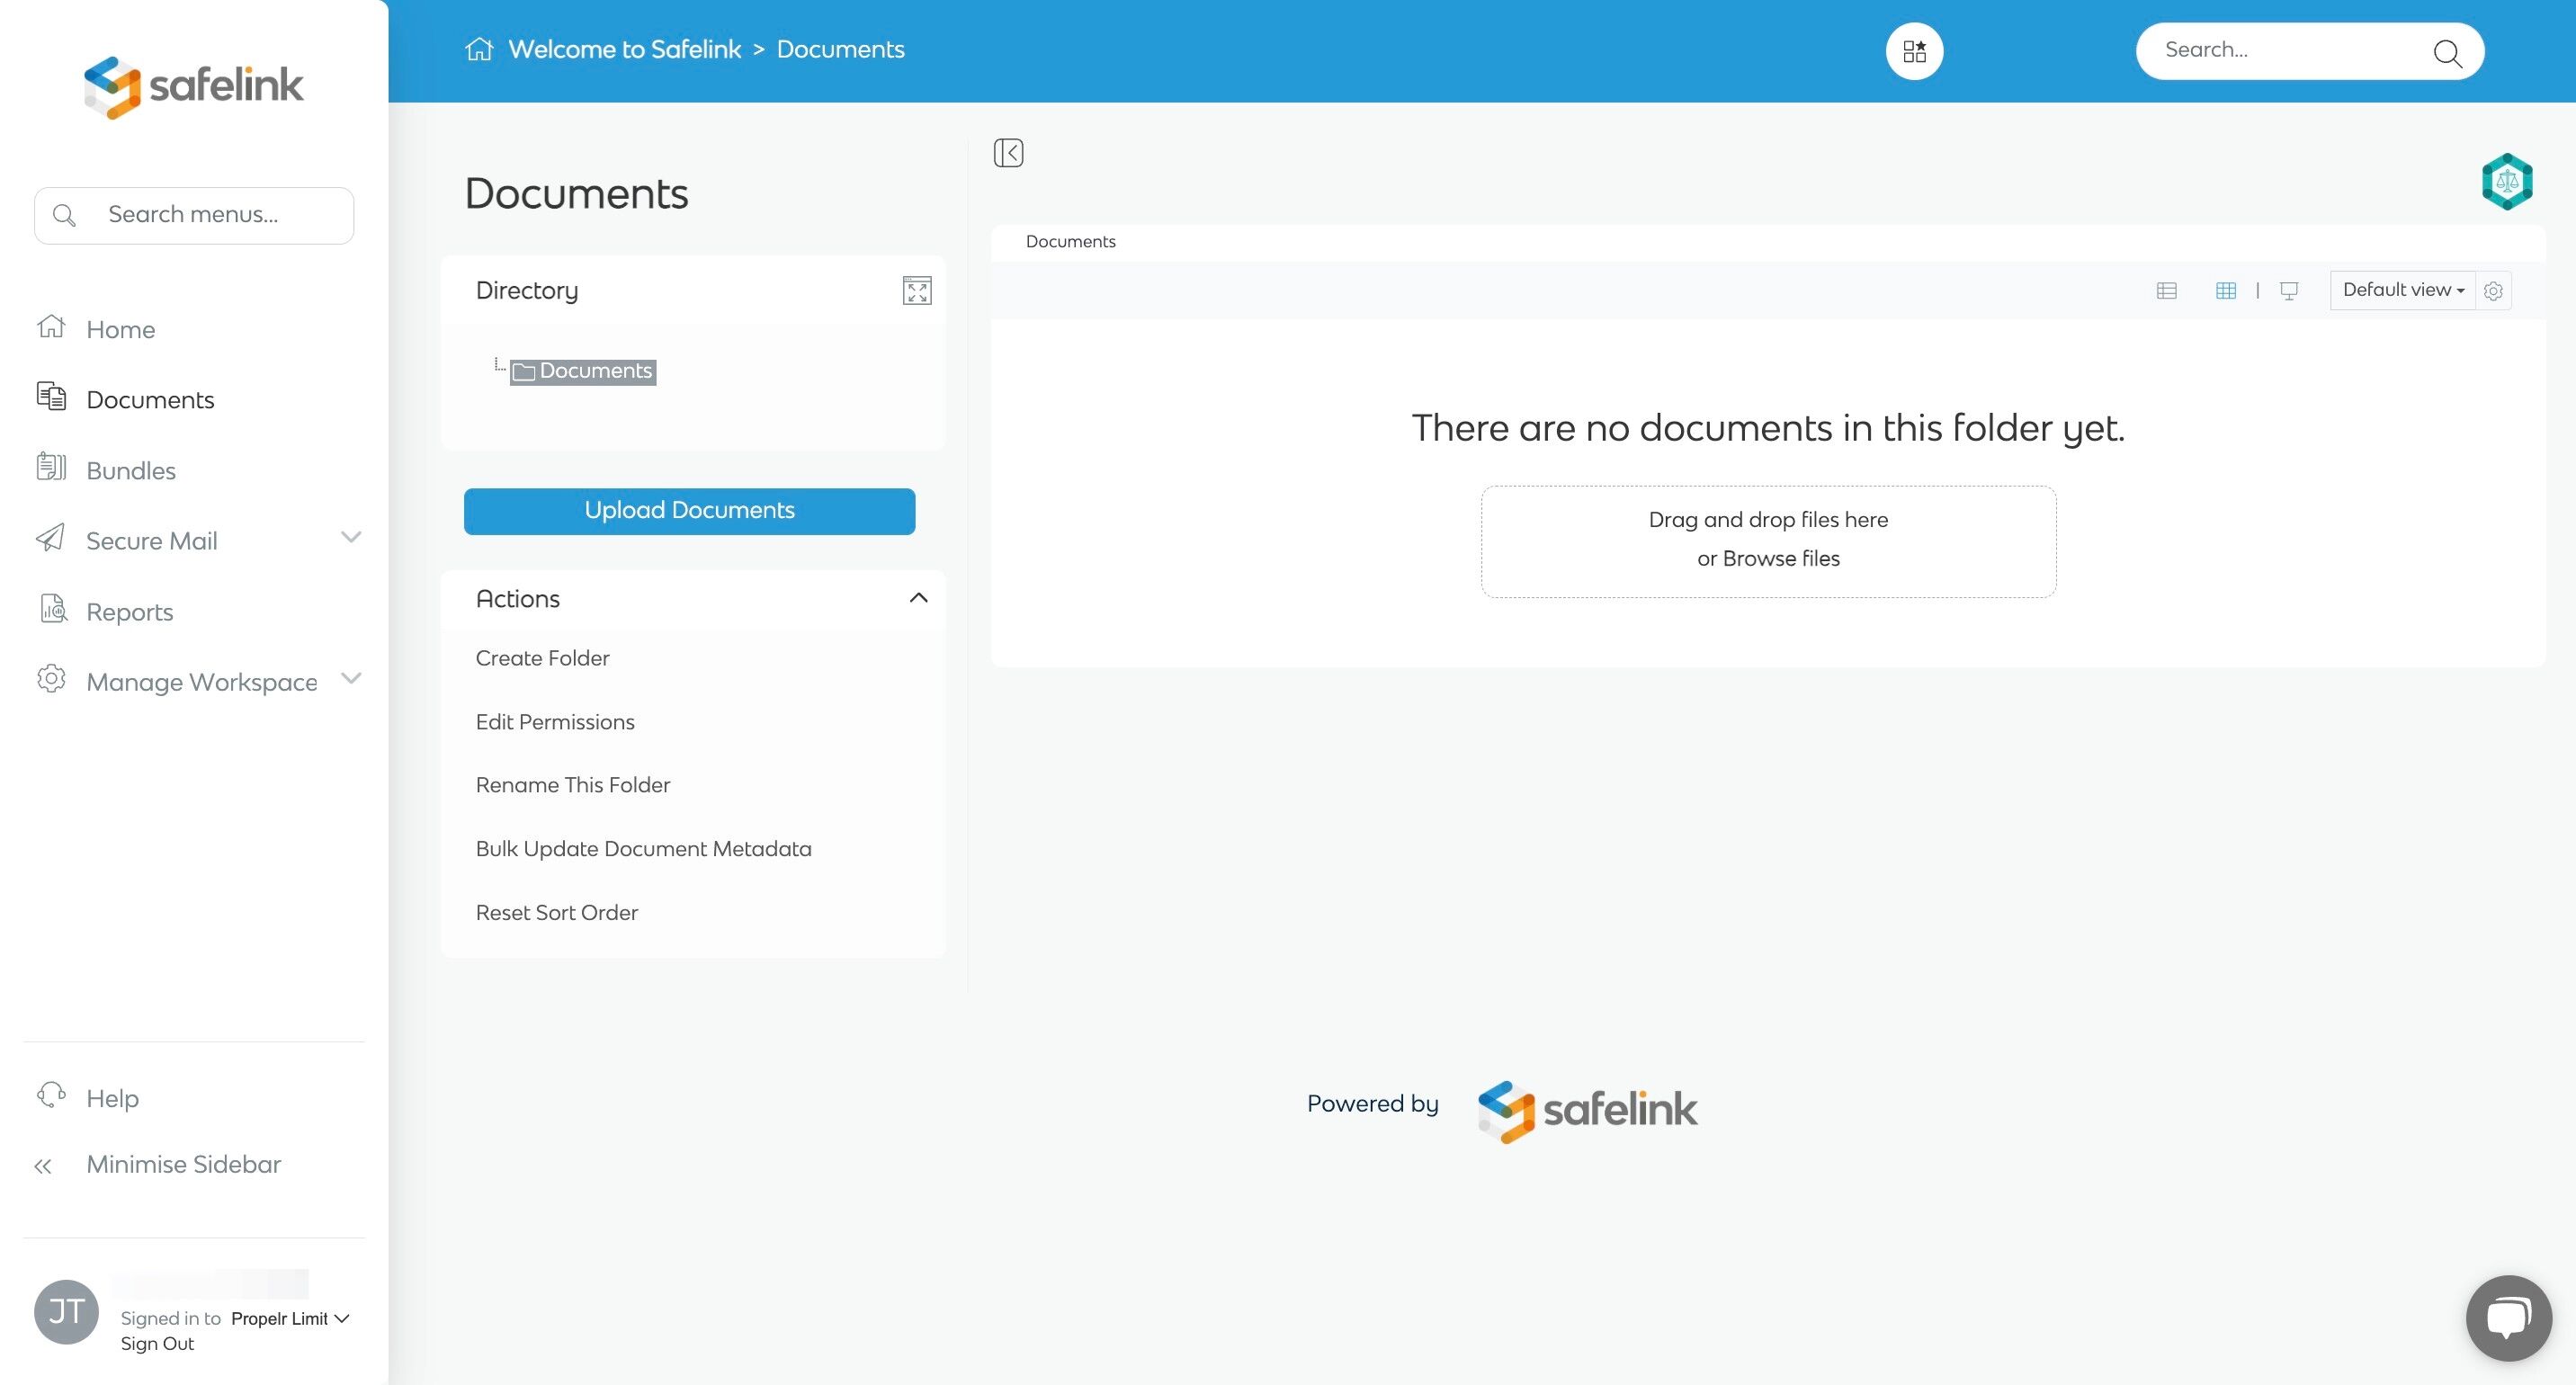This screenshot has width=2576, height=1385.
Task: Click Reset Sort Order action
Action: pos(557,912)
